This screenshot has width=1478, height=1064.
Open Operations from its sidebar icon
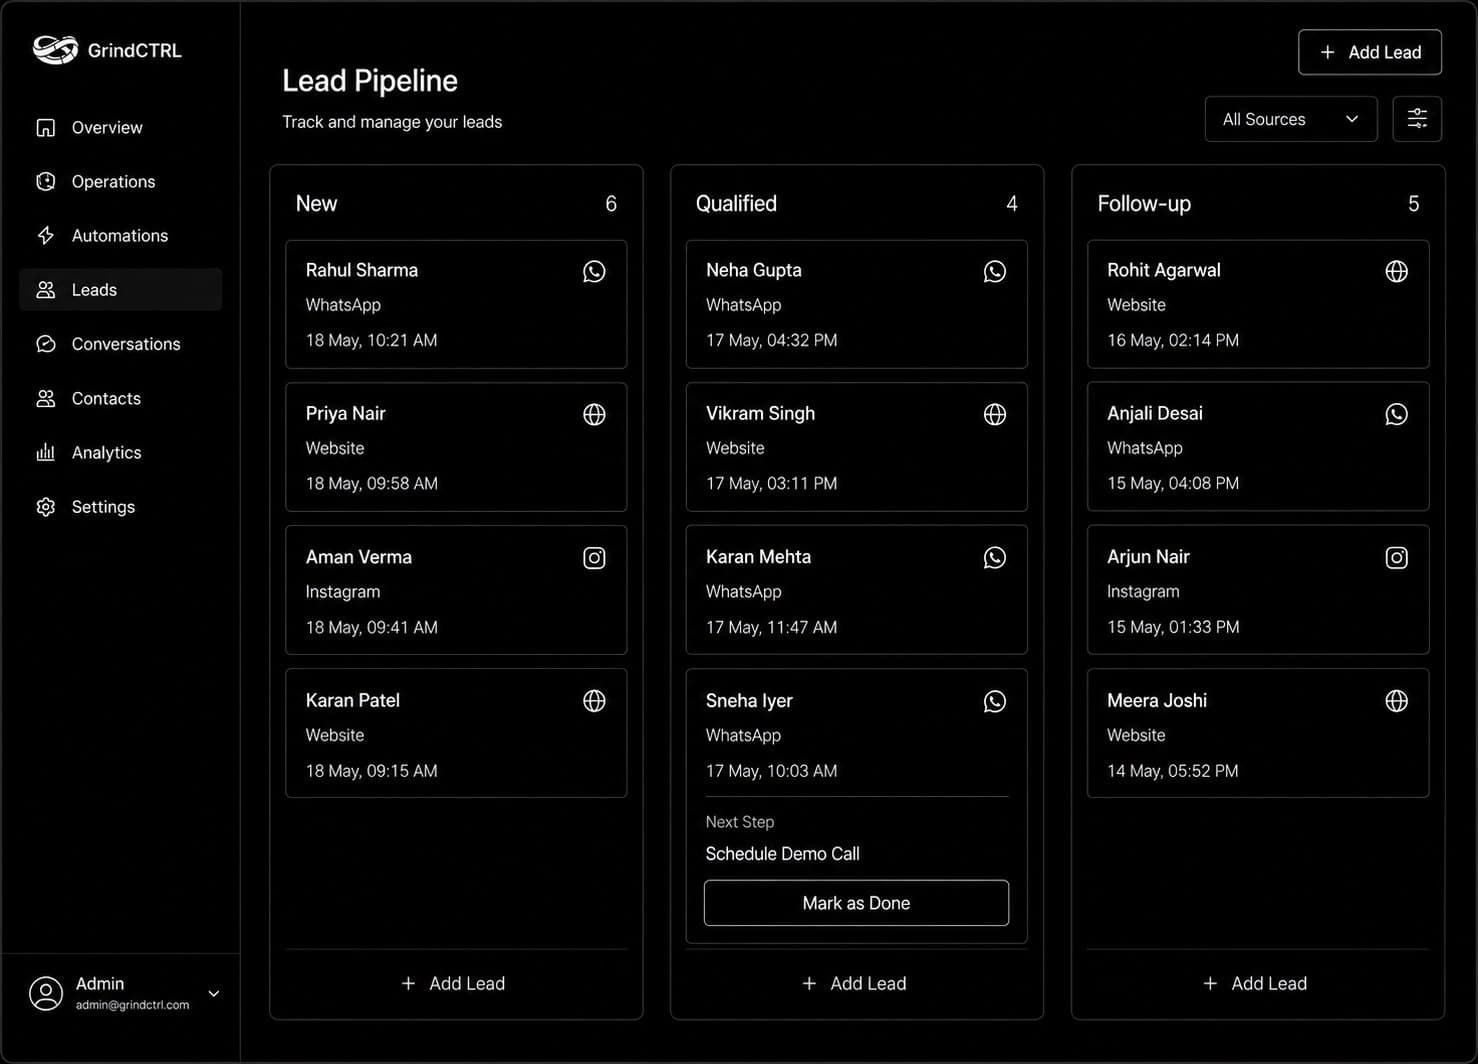pyautogui.click(x=46, y=182)
